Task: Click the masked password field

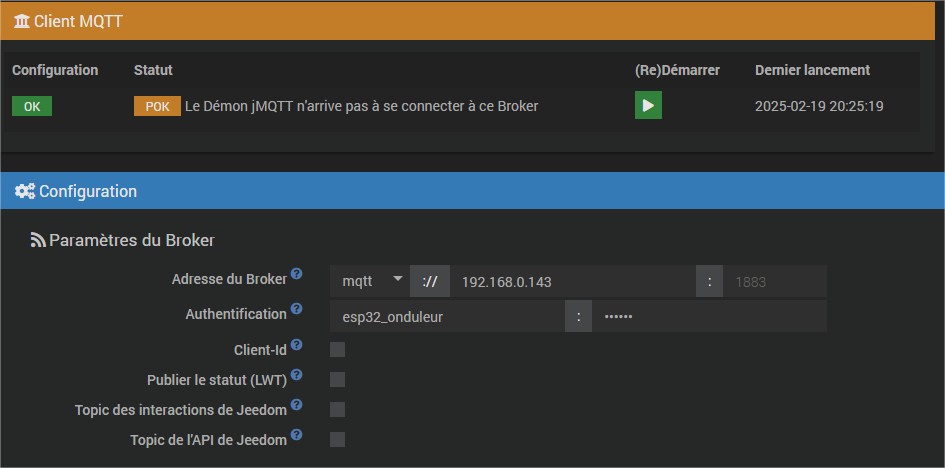Action: [709, 317]
